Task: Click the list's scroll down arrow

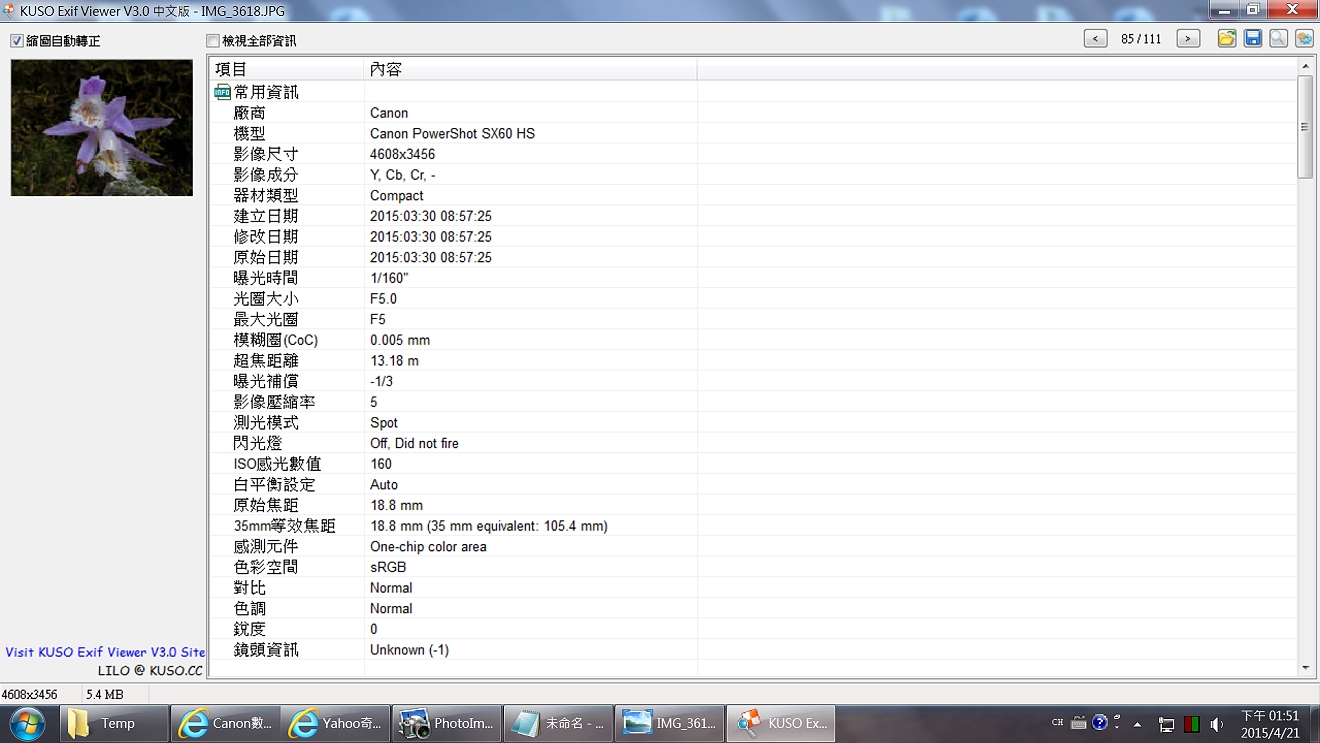Action: [x=1305, y=668]
